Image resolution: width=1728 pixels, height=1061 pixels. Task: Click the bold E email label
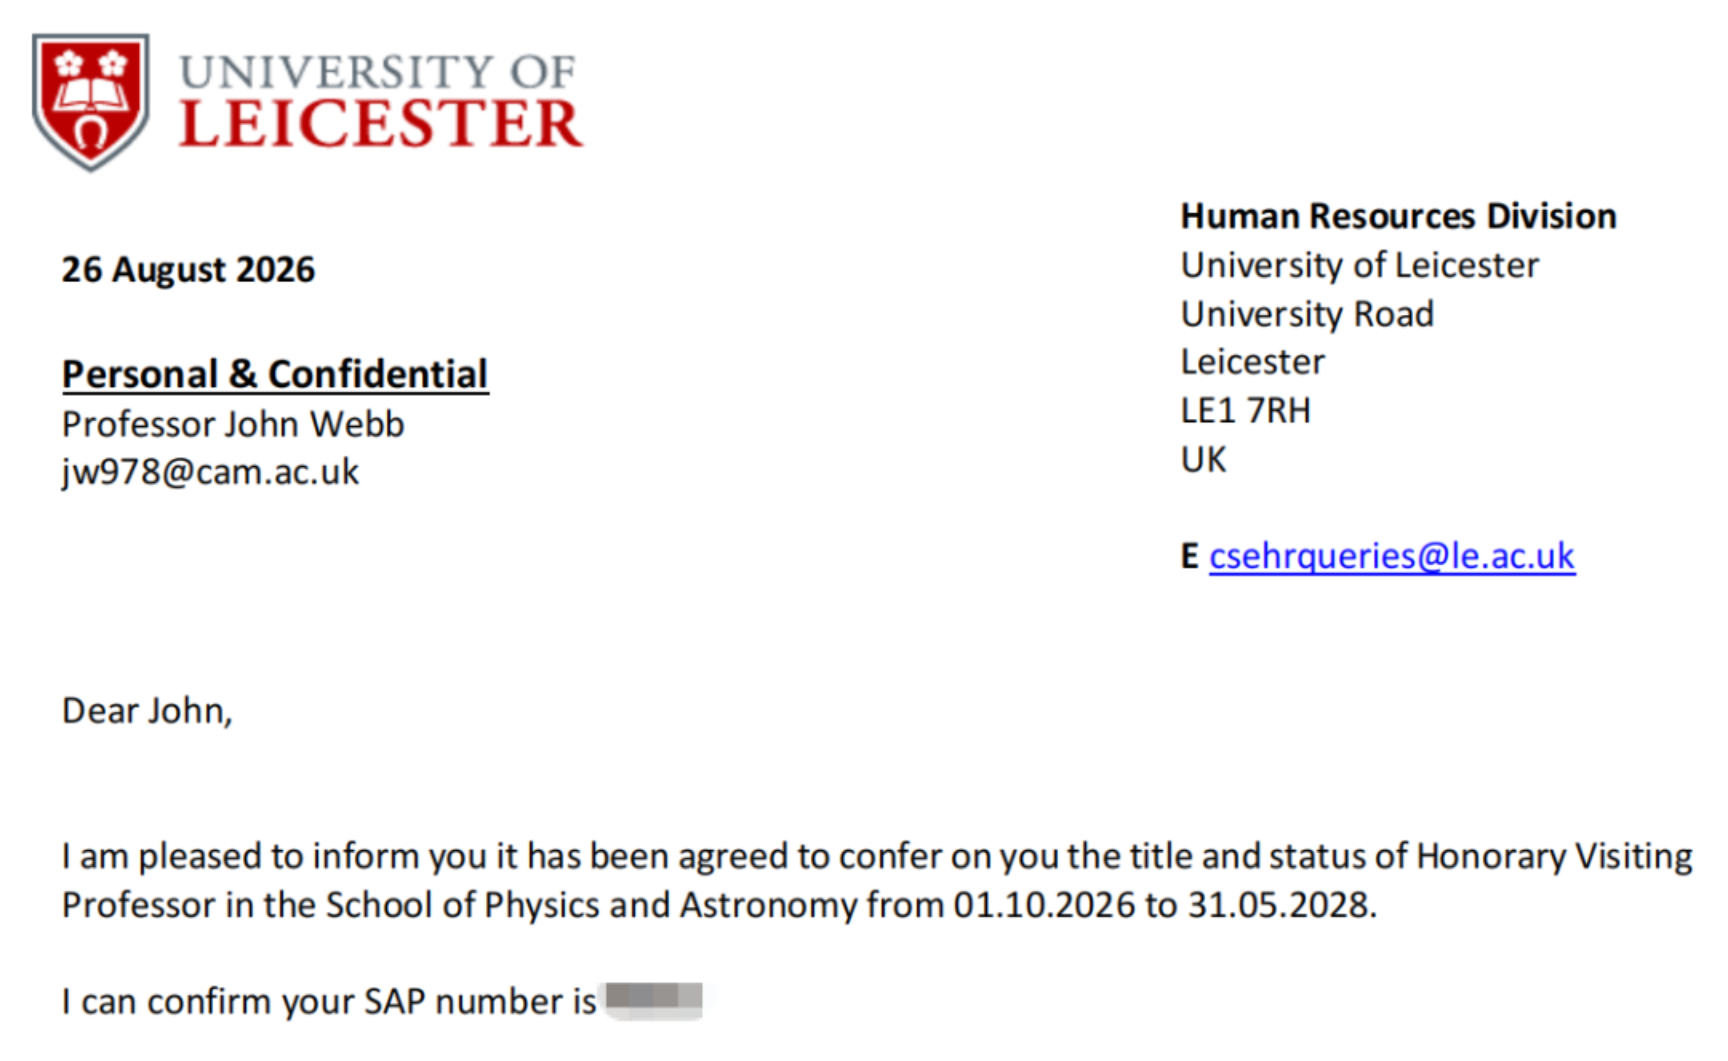[x=1189, y=556]
